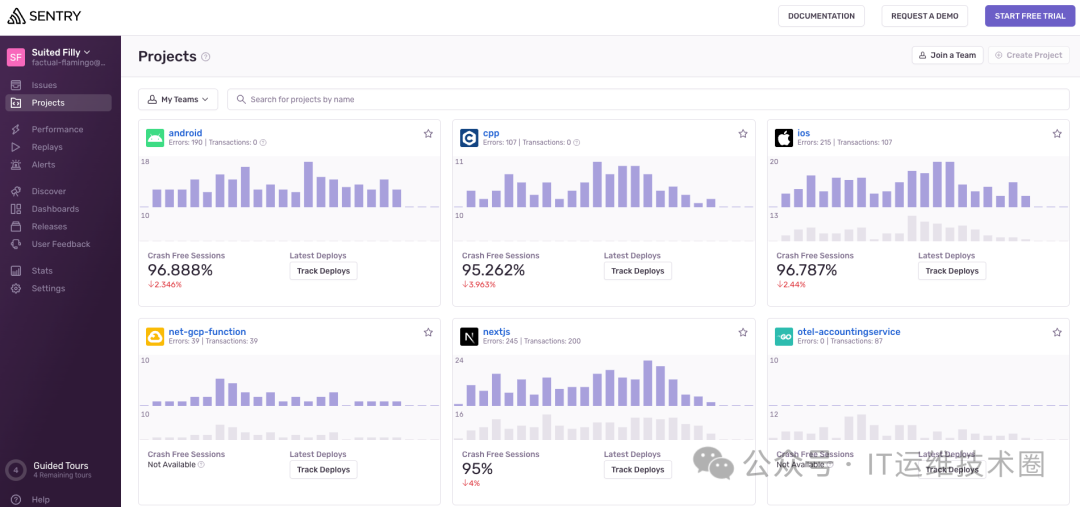Go to Issues in sidebar
This screenshot has width=1080, height=507.
(44, 85)
